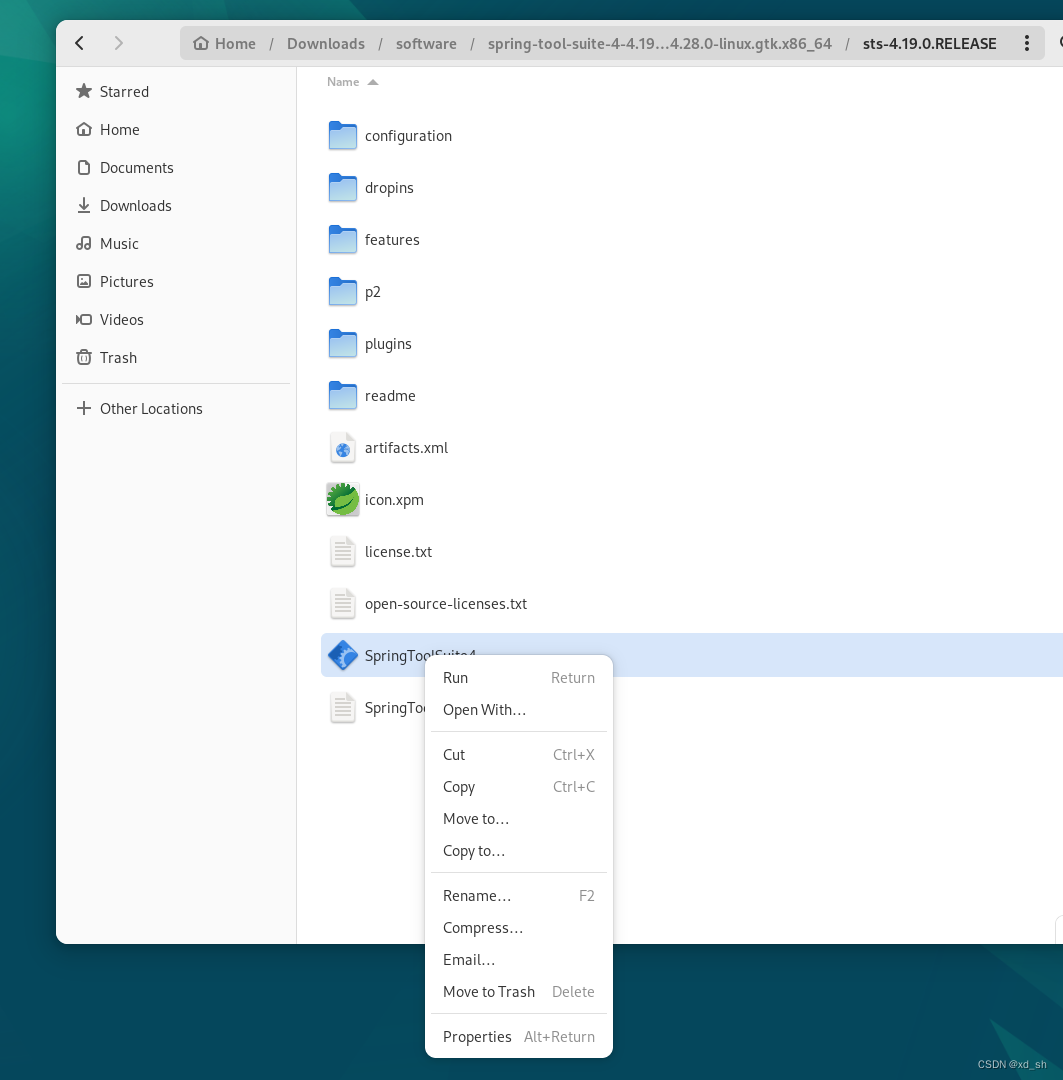Sort files using the Name column header

[343, 82]
